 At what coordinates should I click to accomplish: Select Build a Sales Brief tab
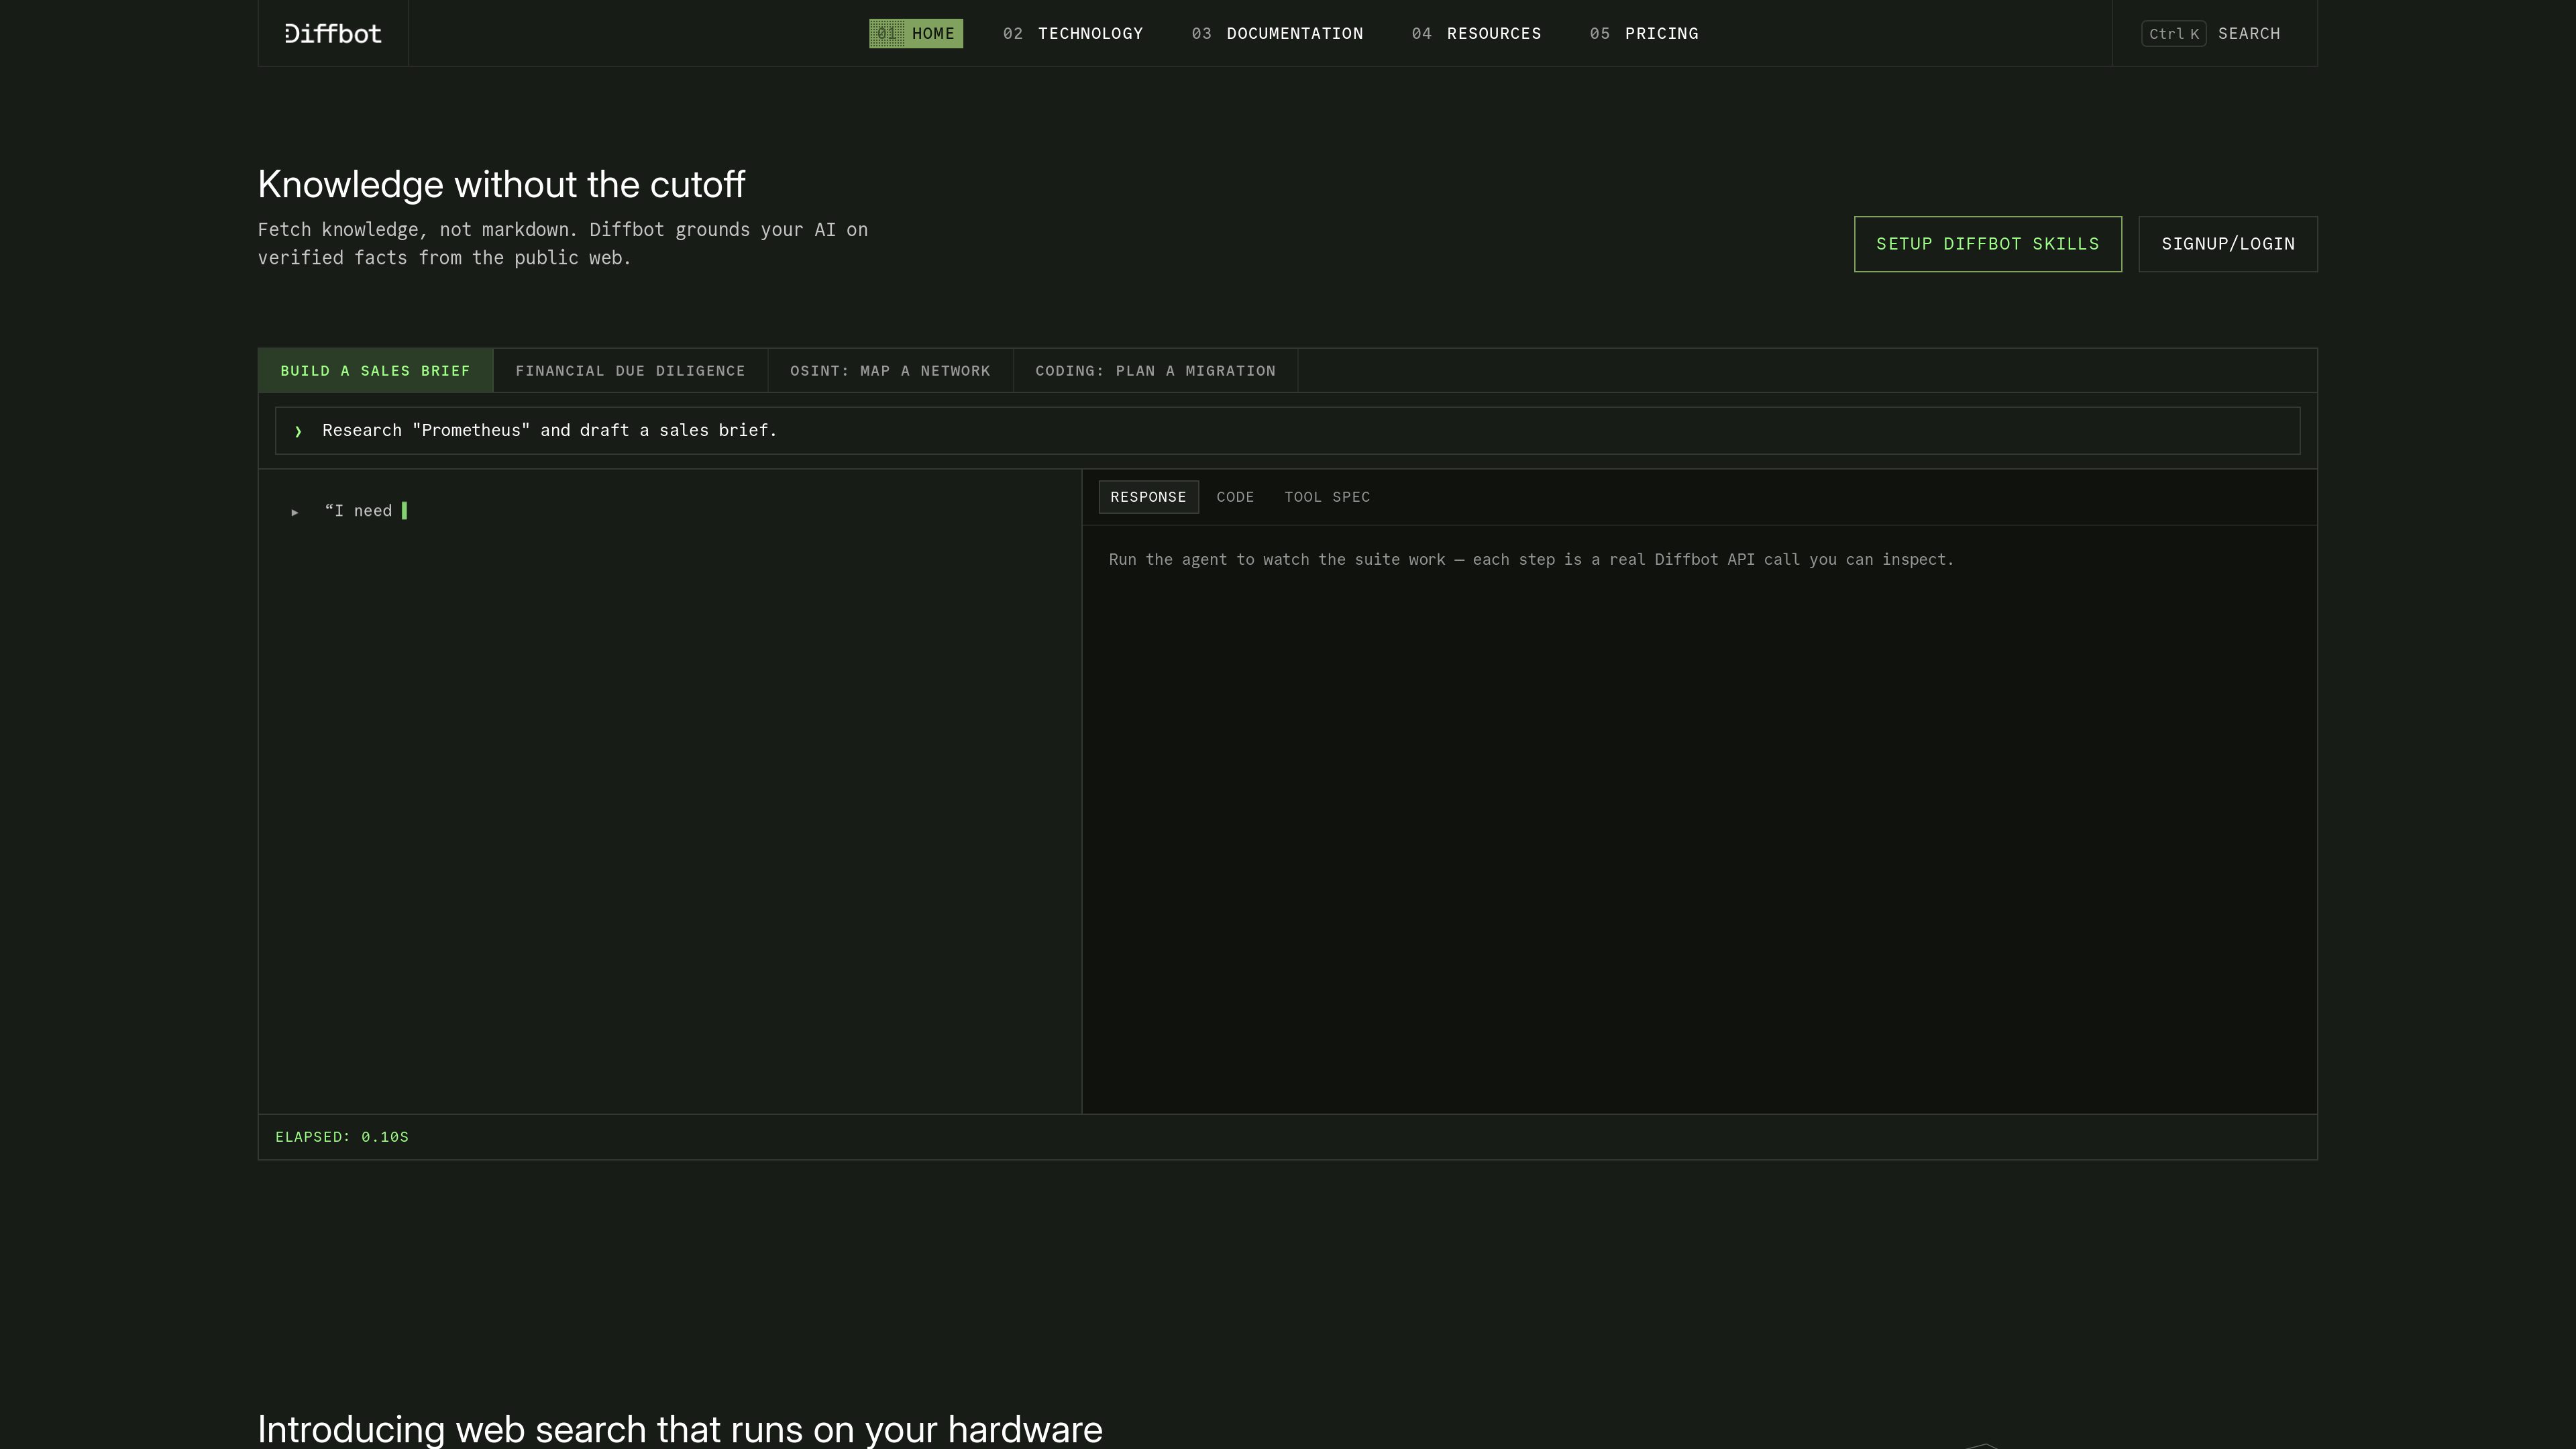point(375,371)
